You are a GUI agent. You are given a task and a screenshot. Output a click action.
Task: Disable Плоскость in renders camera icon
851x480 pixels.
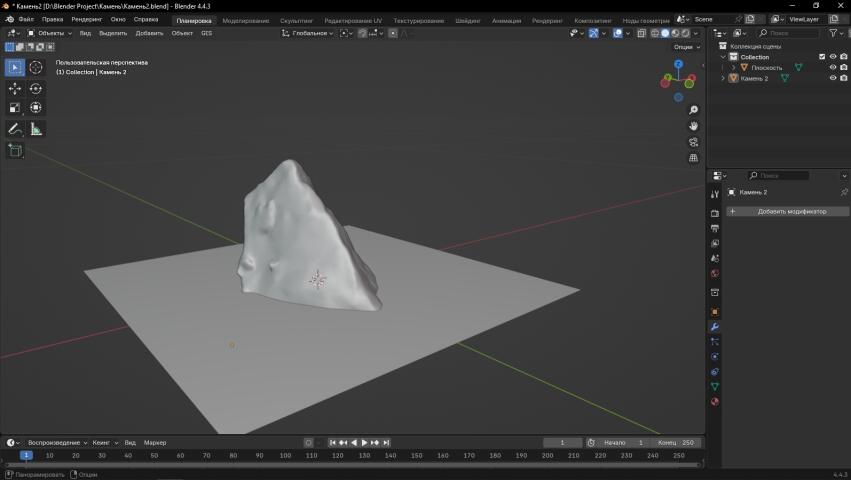pyautogui.click(x=843, y=67)
